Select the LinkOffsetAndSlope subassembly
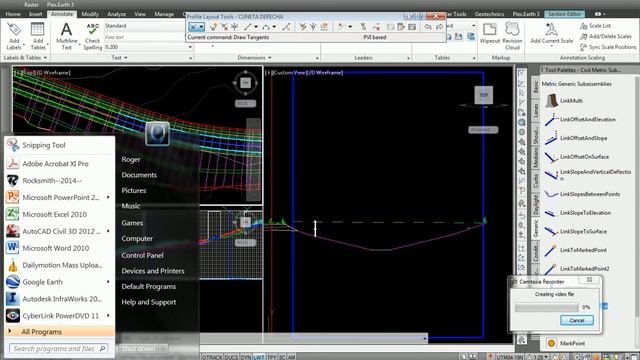Viewport: 640px width, 360px height. pos(576,138)
